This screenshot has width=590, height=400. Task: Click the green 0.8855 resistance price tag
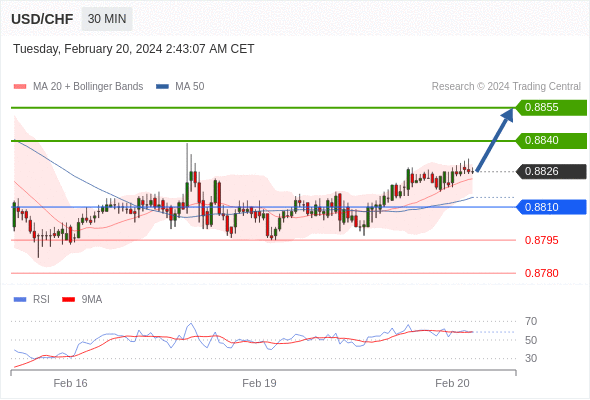(551, 108)
